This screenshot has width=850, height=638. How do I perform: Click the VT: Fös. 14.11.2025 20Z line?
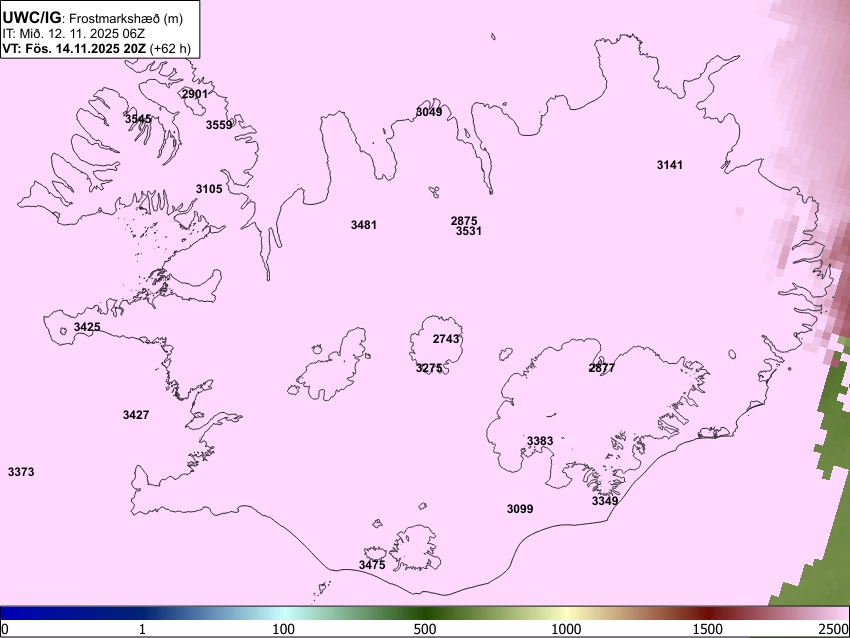[96, 49]
